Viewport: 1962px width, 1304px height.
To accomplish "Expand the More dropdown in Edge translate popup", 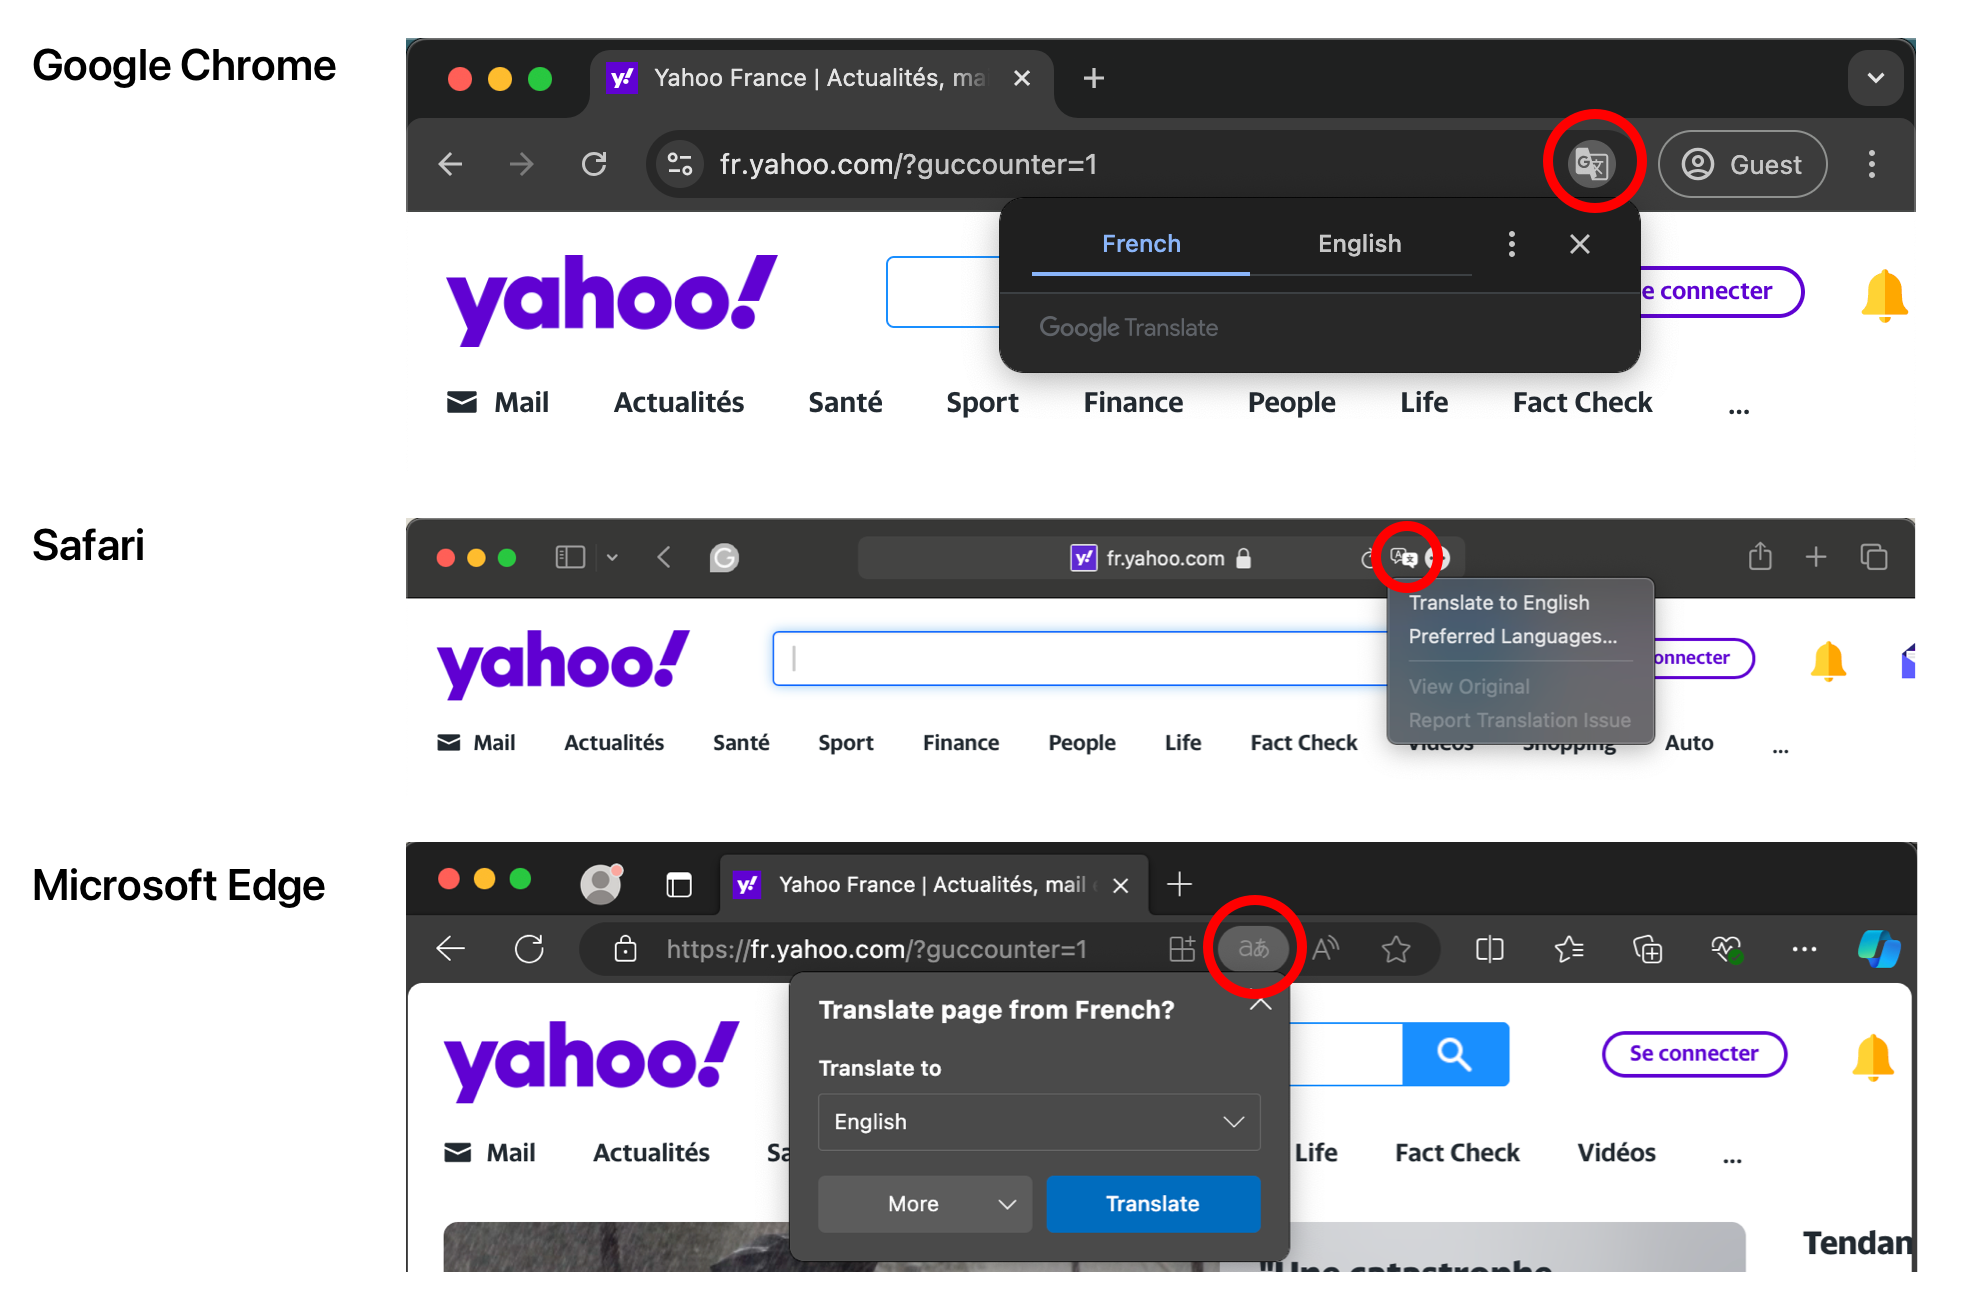I will pos(924,1204).
